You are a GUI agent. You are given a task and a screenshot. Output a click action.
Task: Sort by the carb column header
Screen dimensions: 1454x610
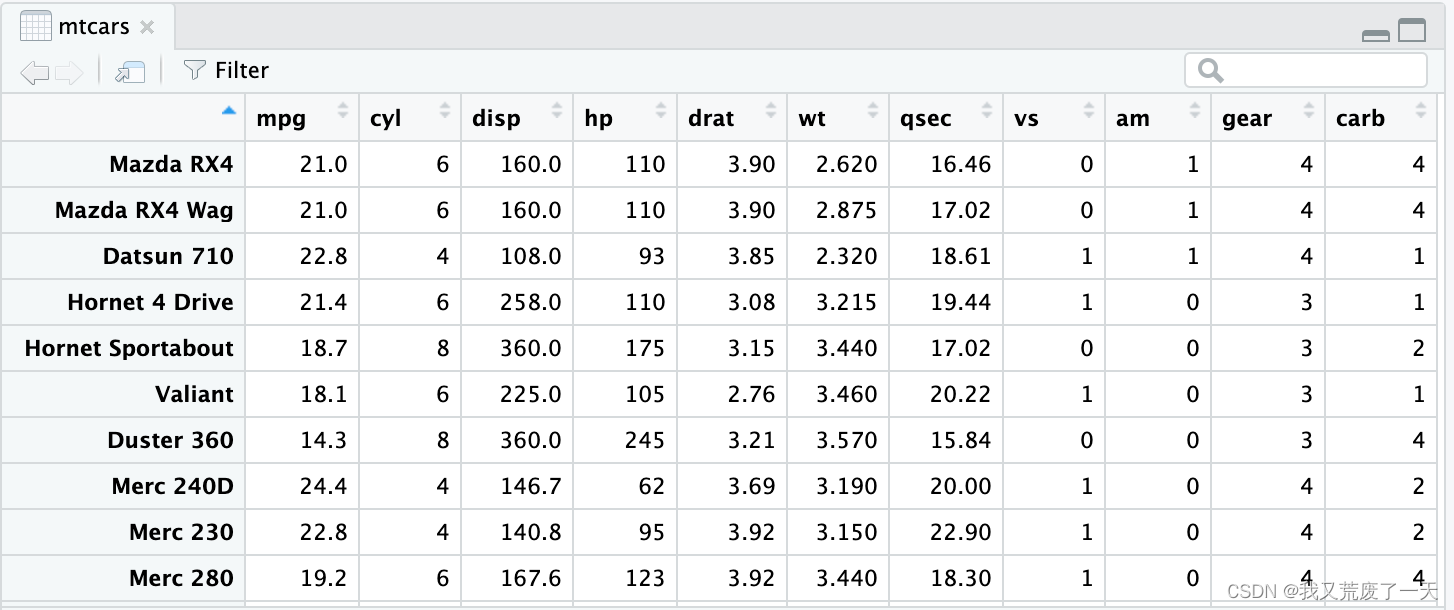(1381, 118)
